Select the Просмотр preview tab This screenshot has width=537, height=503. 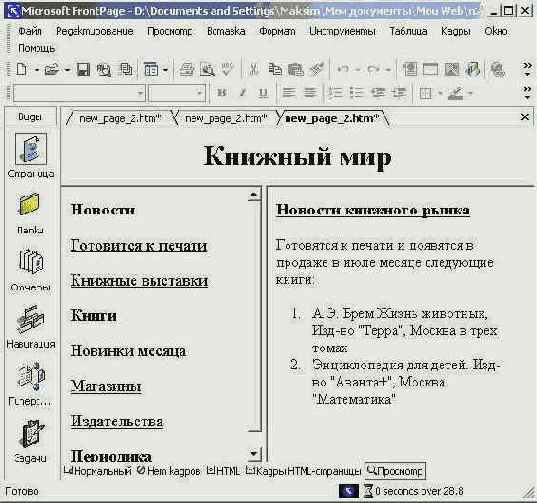tap(395, 471)
